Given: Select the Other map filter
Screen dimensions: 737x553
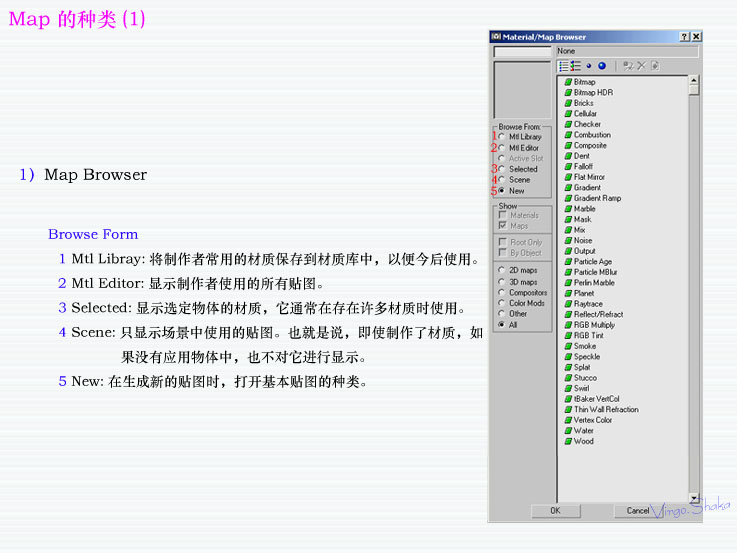Looking at the screenshot, I should click(x=502, y=314).
